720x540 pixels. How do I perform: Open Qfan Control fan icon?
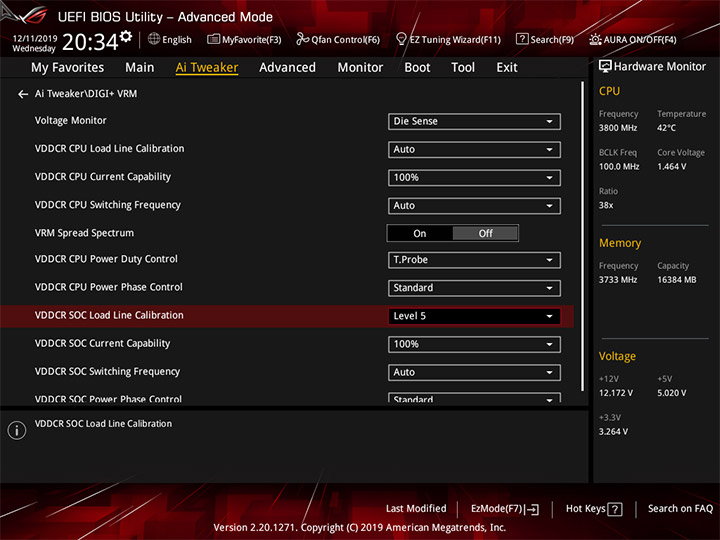click(x=303, y=39)
